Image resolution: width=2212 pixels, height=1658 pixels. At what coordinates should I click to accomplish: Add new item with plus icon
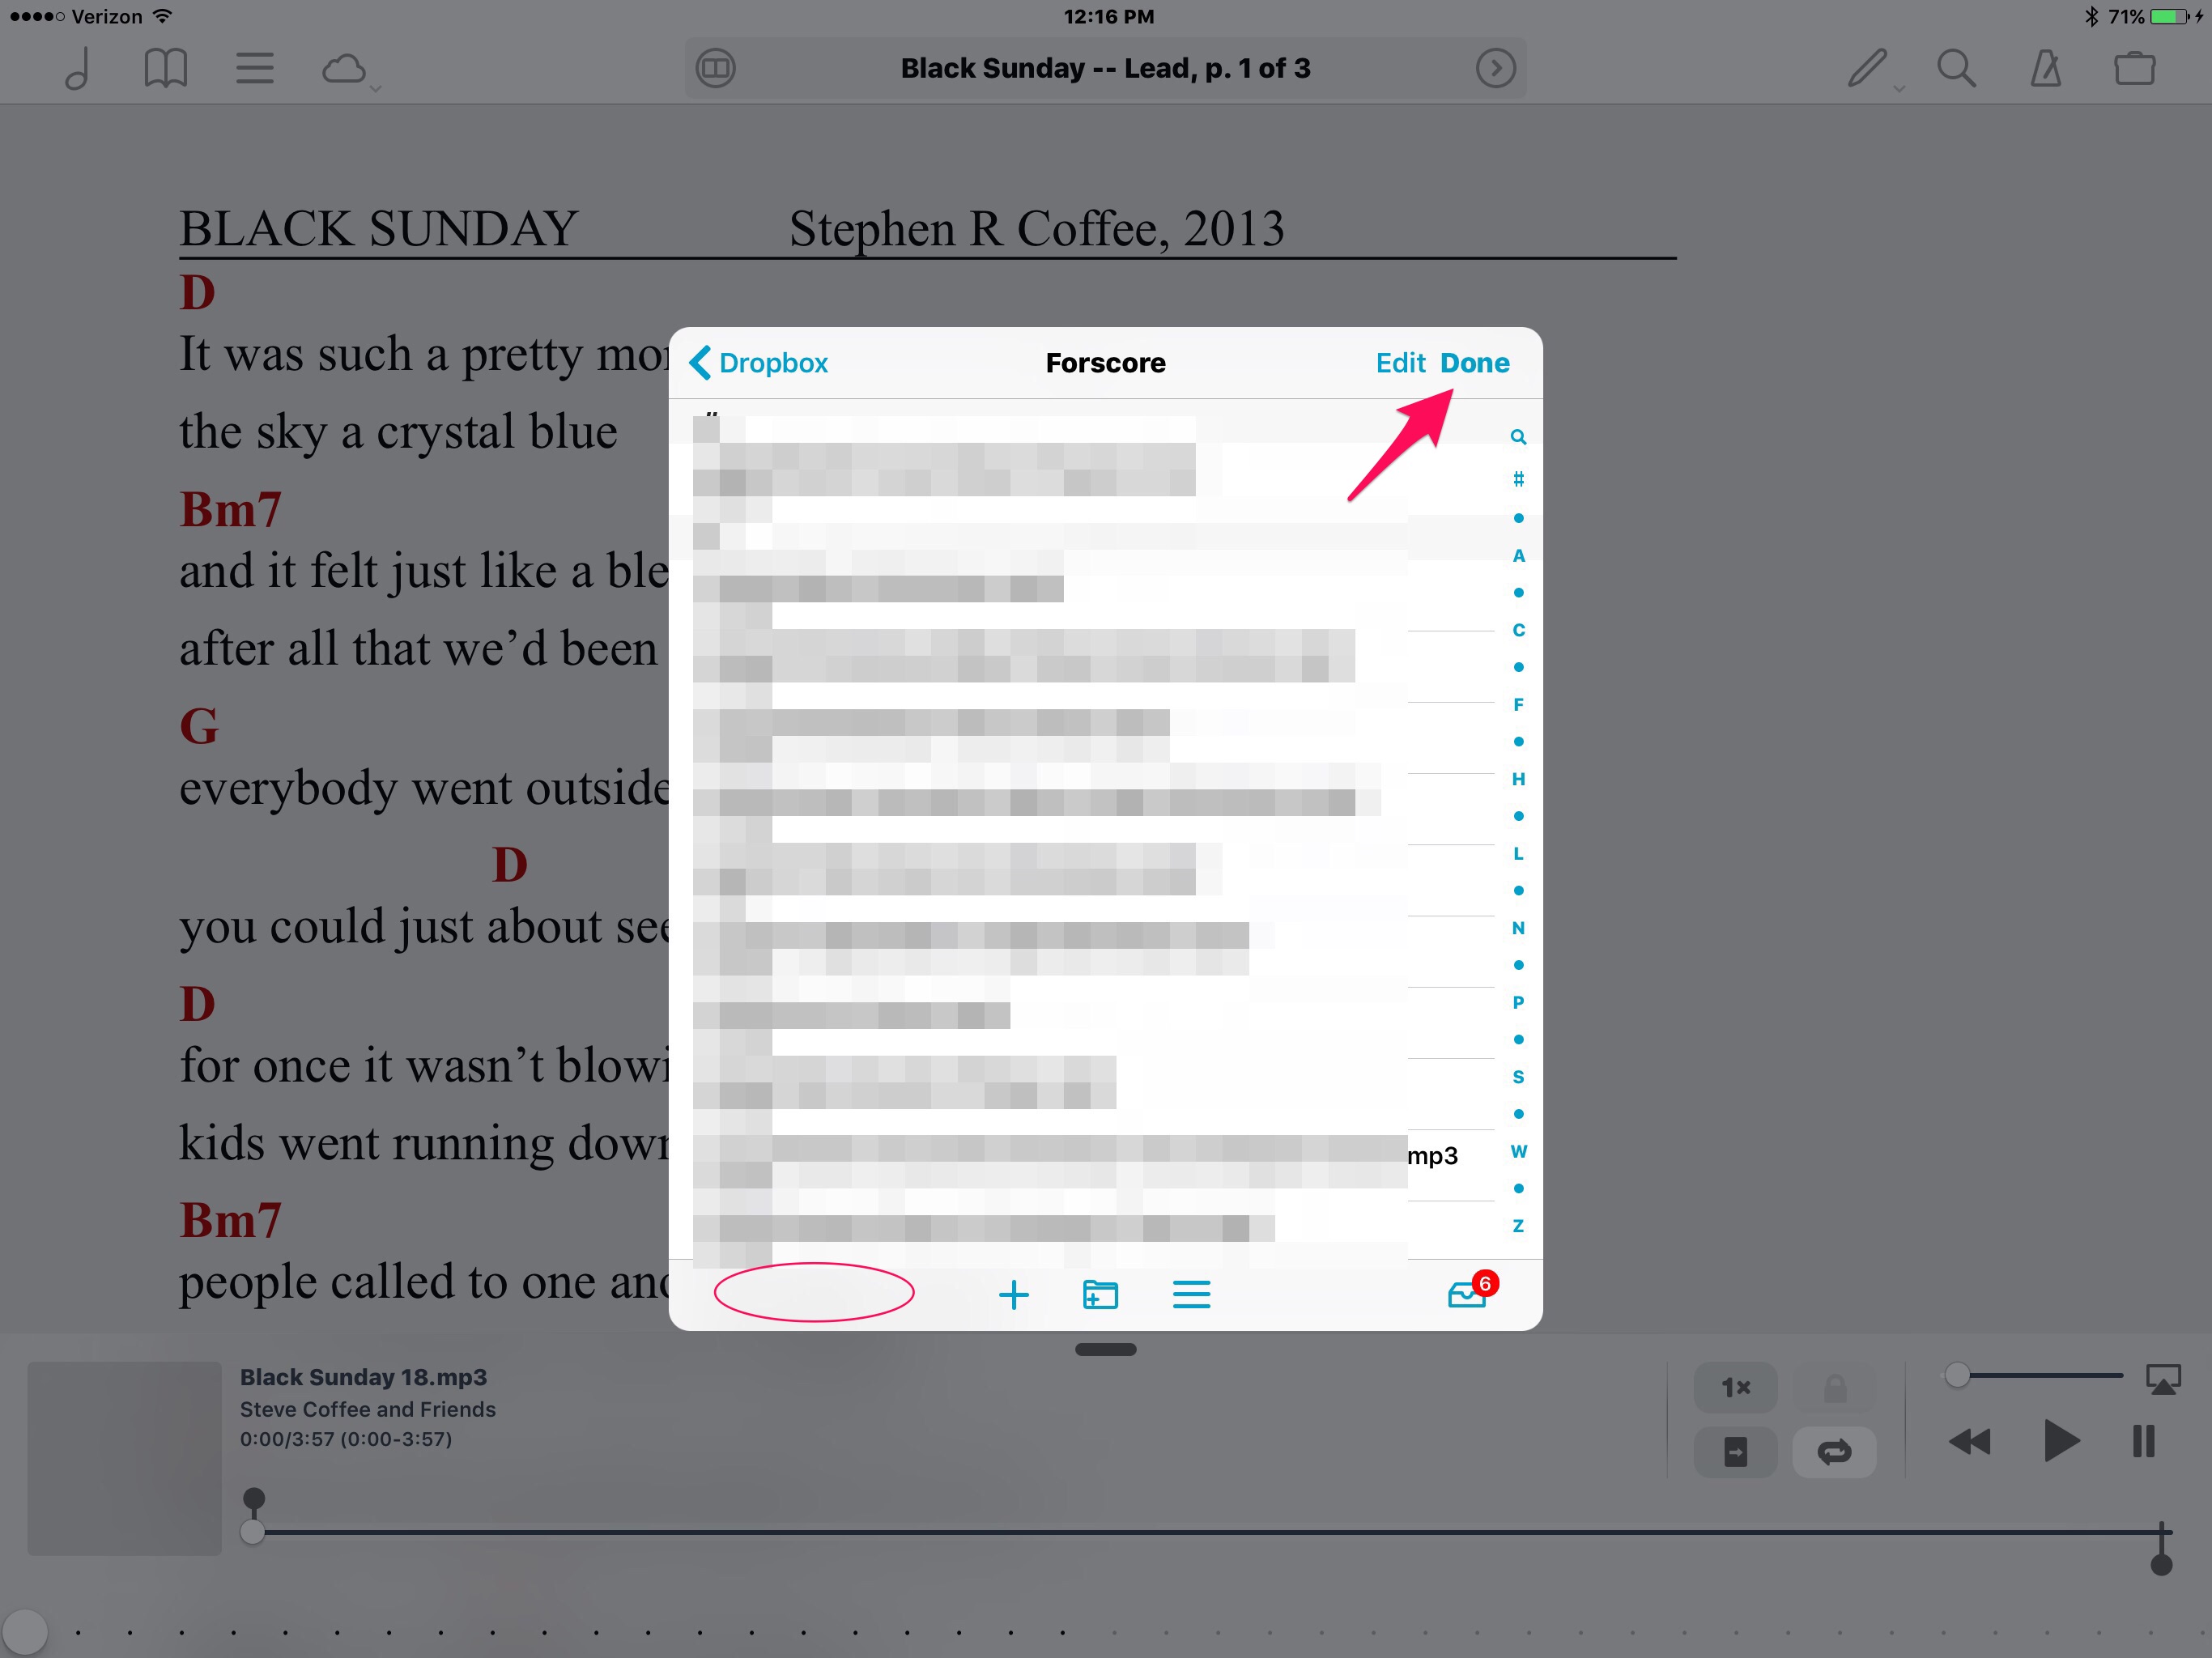point(1013,1295)
